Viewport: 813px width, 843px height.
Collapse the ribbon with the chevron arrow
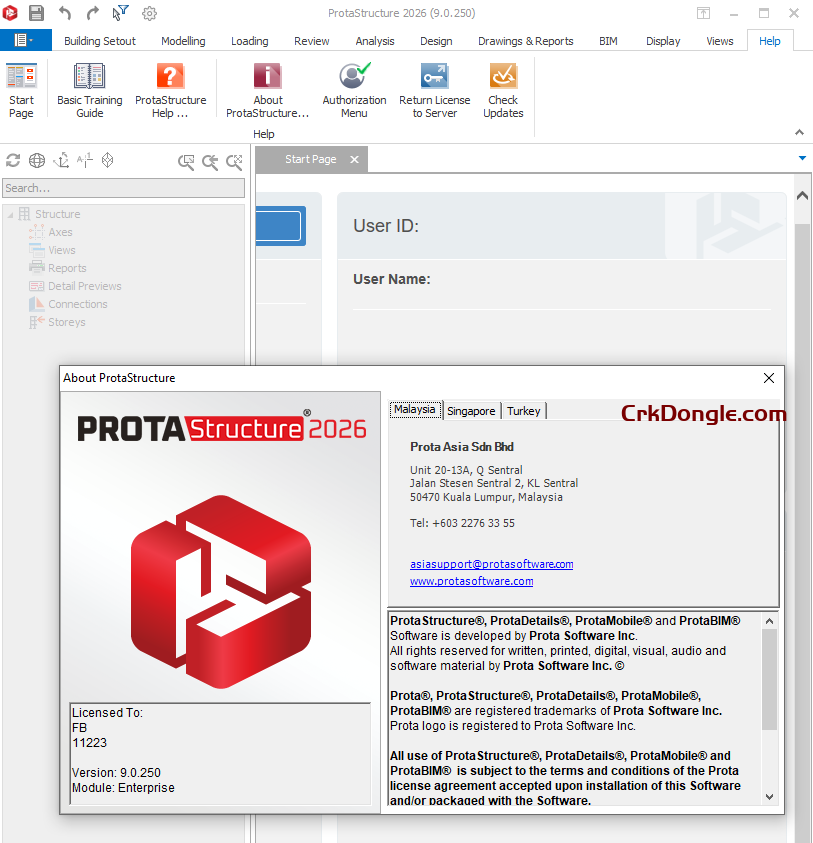[798, 132]
